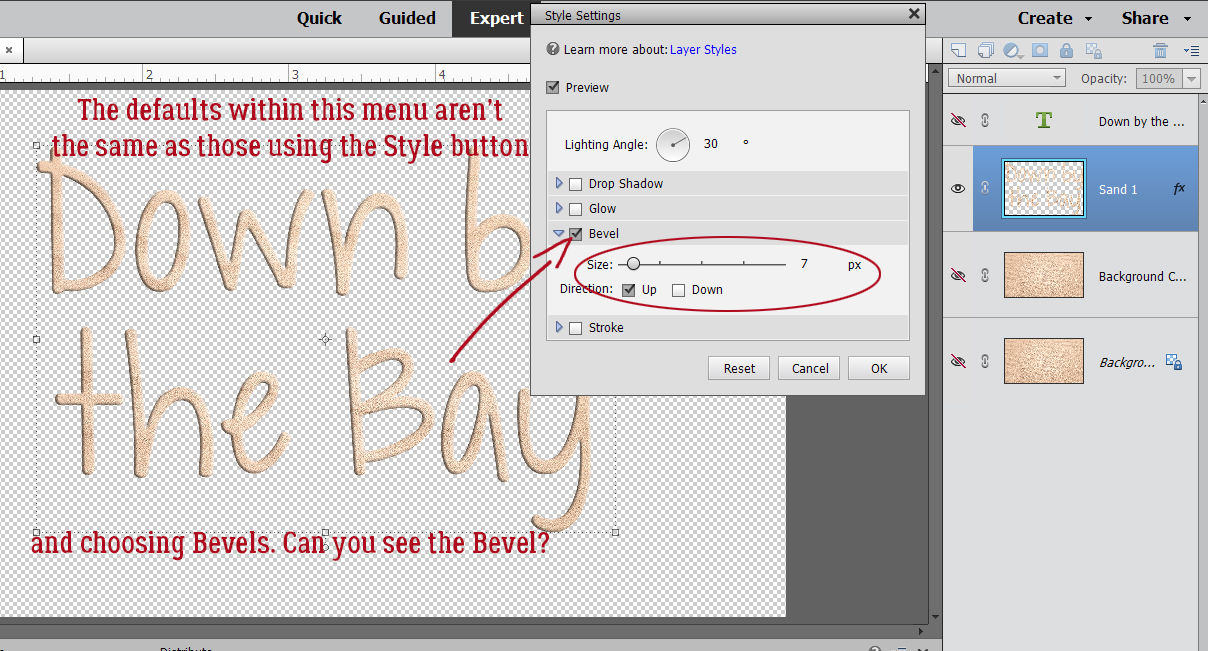Click the Cancel button

tap(810, 368)
